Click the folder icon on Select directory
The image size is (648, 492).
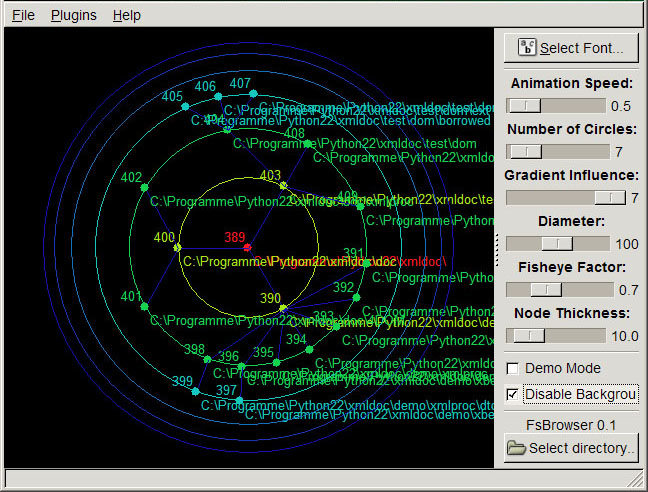coord(516,448)
